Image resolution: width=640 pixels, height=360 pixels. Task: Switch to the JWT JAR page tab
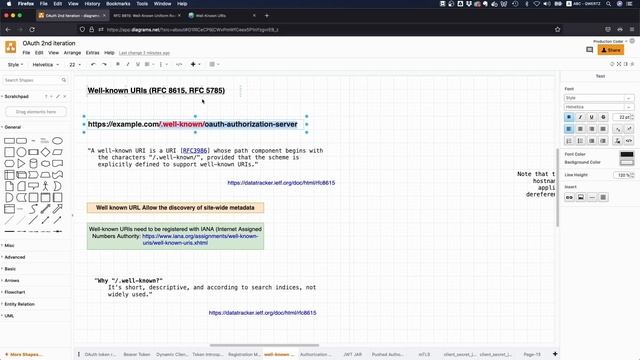pyautogui.click(x=353, y=354)
